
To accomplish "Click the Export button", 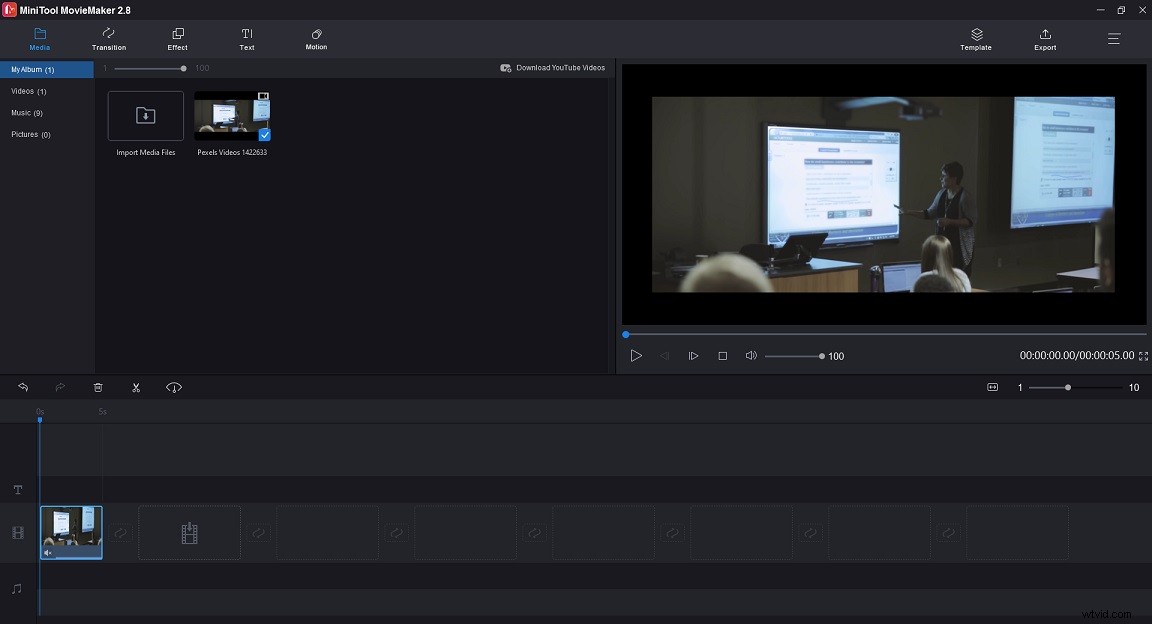I will click(1044, 40).
